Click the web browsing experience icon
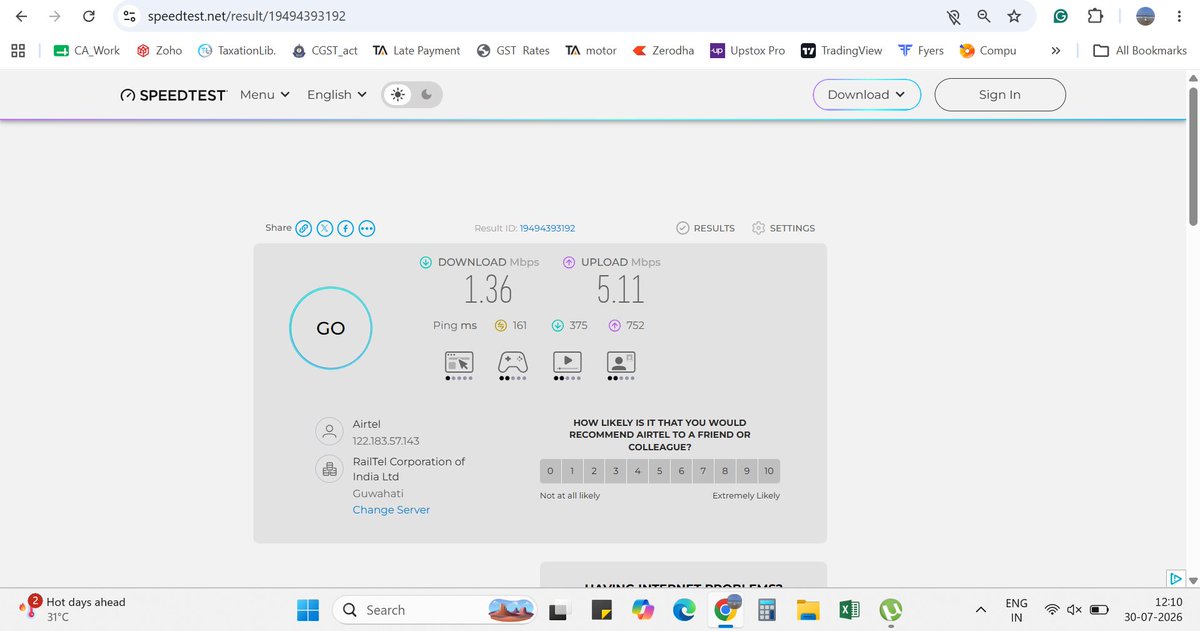The image size is (1200, 631). (x=459, y=362)
